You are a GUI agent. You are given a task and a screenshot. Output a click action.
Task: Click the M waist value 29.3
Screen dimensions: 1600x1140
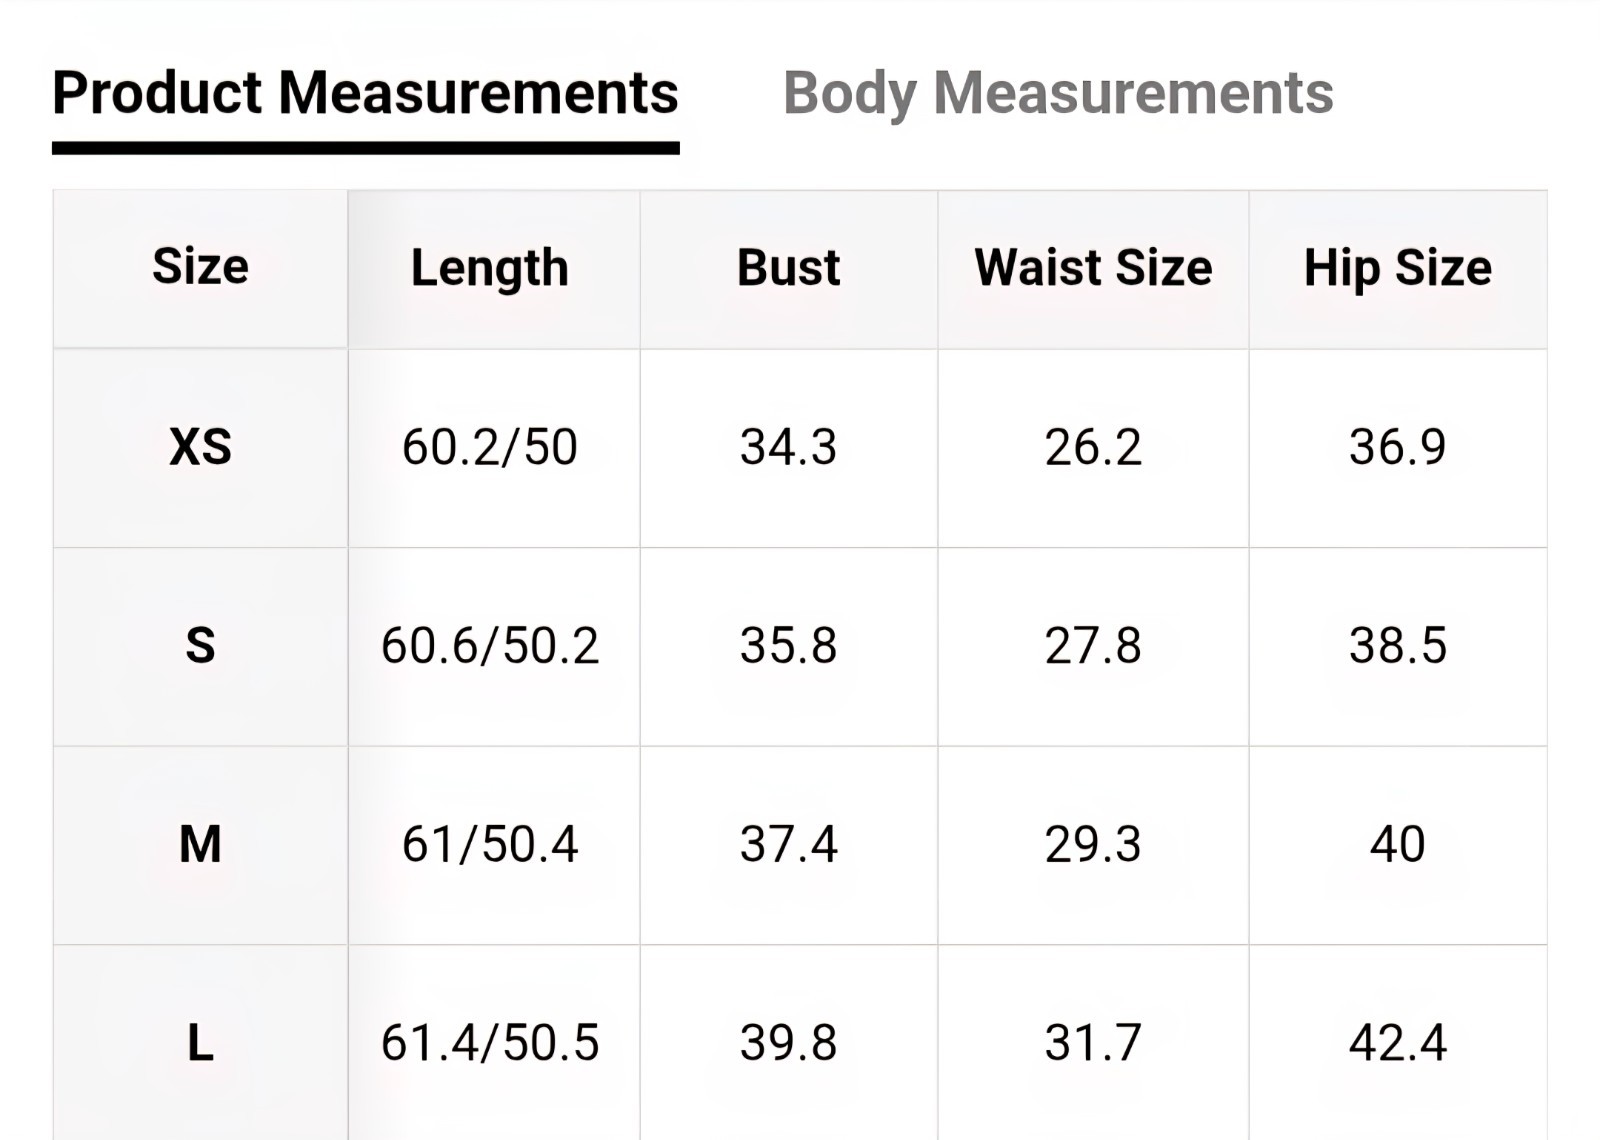1093,845
